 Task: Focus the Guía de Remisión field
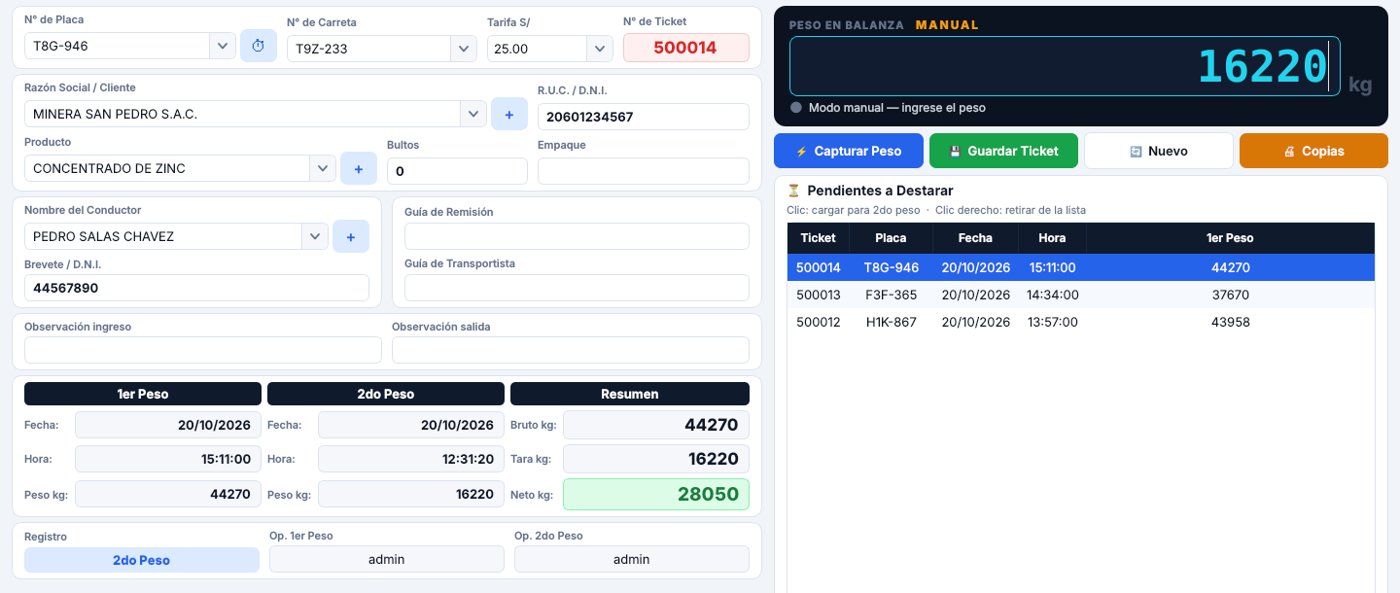tap(576, 236)
